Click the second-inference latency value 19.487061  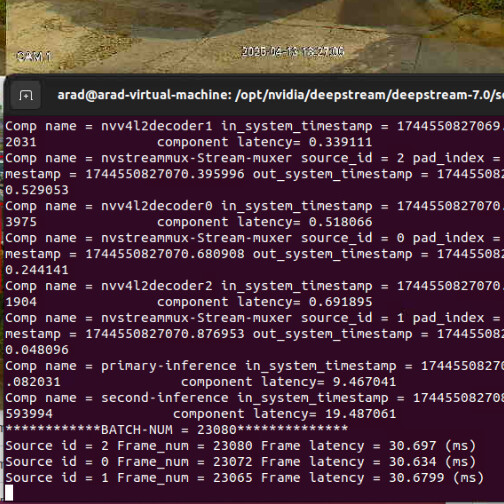click(360, 414)
